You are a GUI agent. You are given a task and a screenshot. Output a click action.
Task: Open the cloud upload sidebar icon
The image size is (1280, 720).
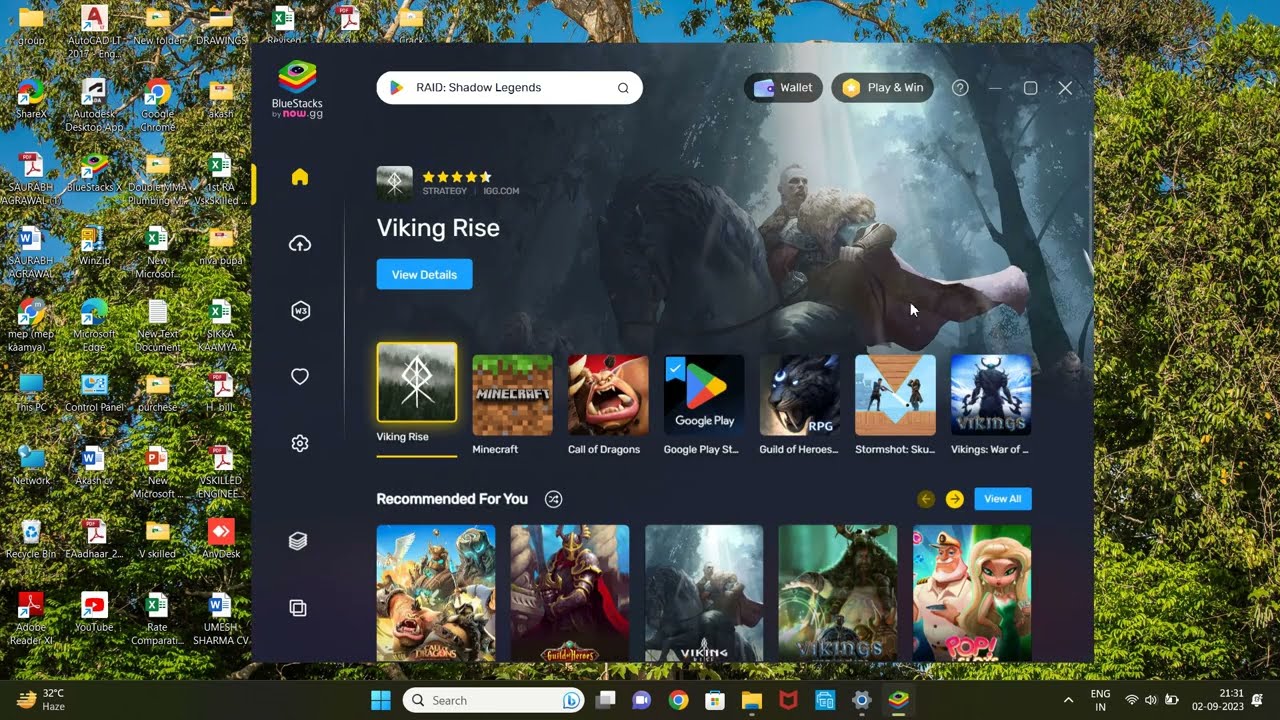299,244
